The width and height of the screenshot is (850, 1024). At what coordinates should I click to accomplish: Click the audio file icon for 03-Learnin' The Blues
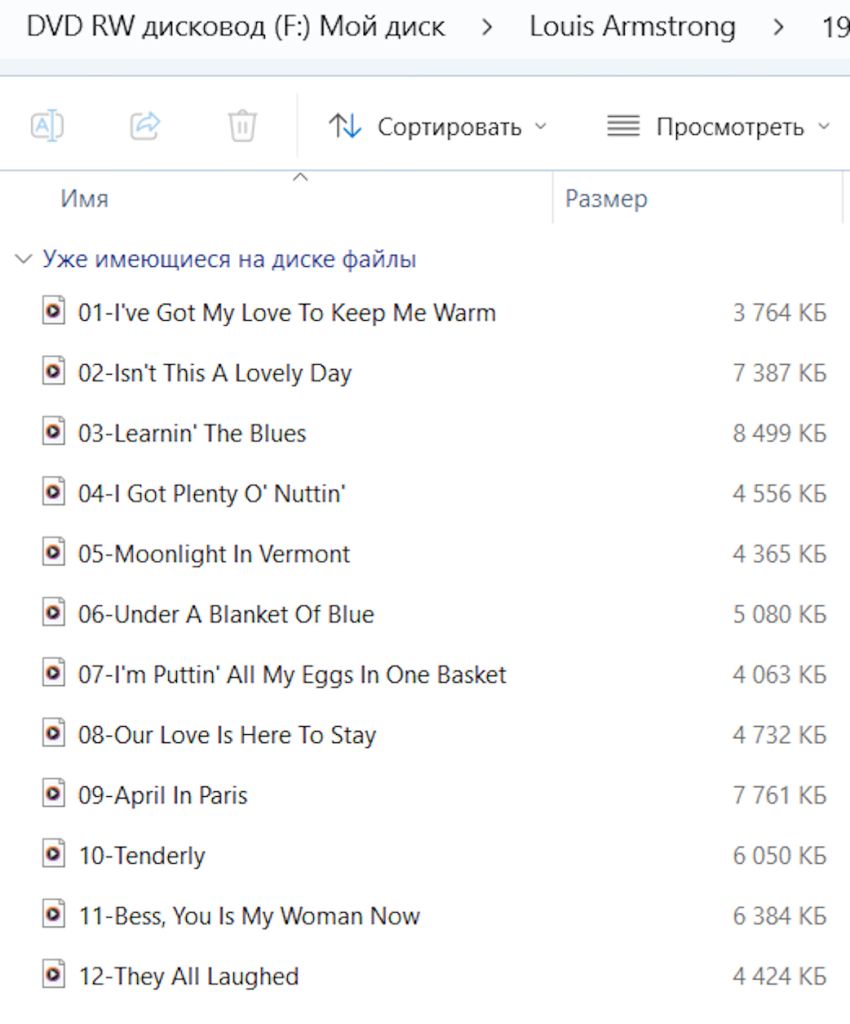coord(54,431)
